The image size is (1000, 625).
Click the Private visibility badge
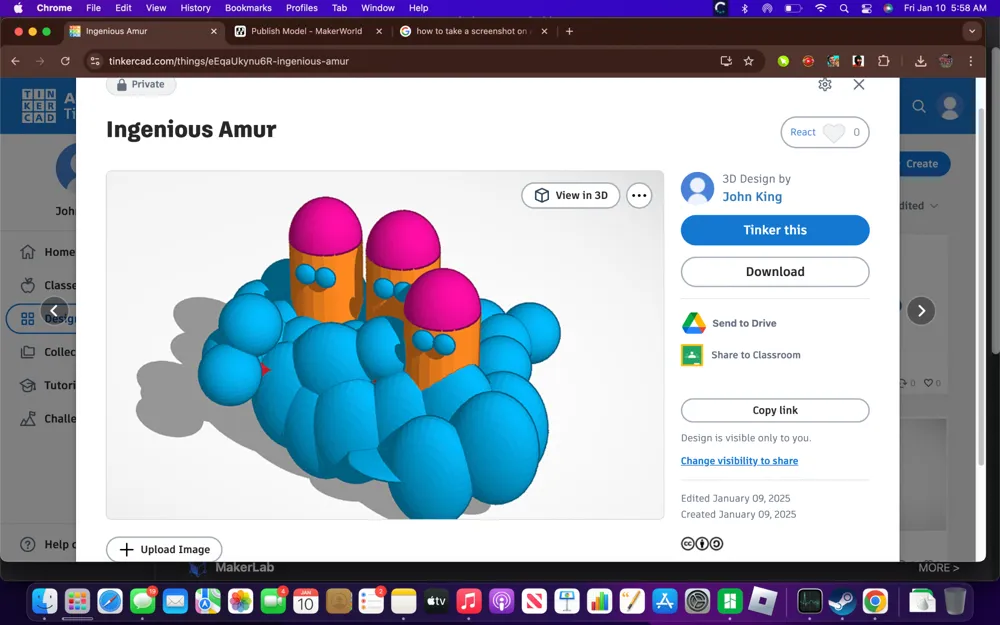pyautogui.click(x=141, y=85)
